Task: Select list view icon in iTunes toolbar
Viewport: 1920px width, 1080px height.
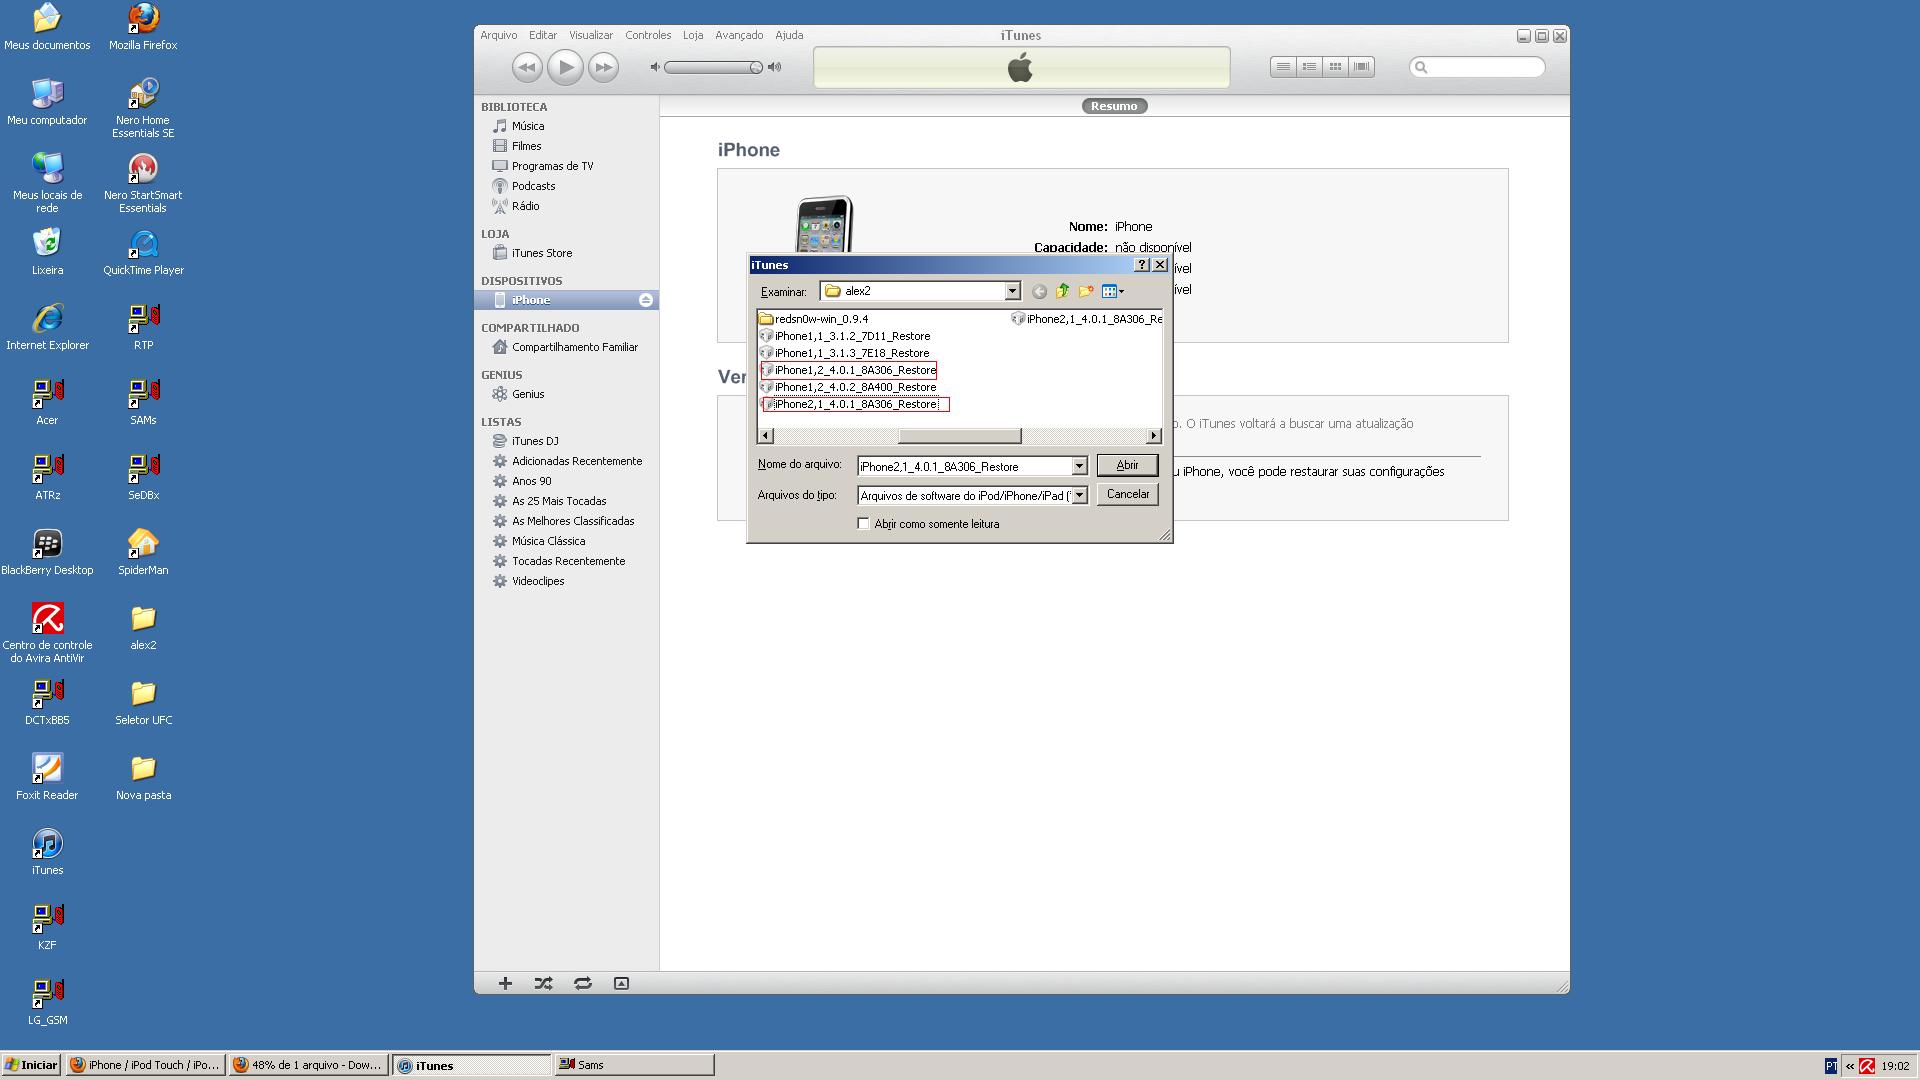Action: [1283, 67]
